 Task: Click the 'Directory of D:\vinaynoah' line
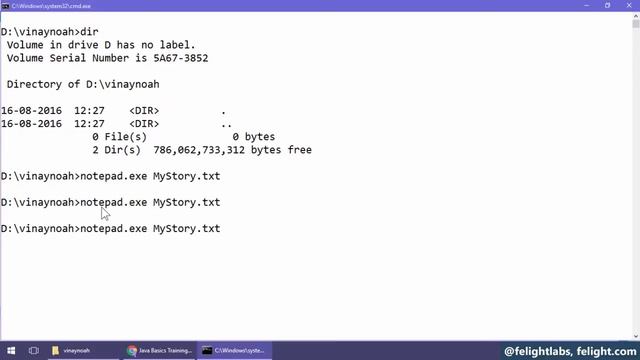[83, 84]
